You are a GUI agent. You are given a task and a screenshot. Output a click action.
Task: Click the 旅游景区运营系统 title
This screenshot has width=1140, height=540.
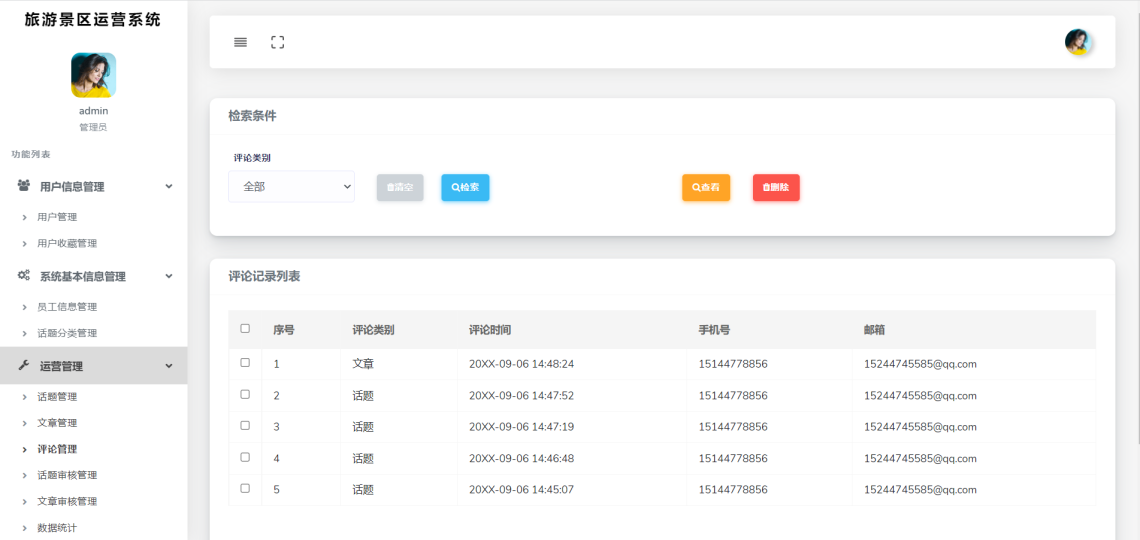[x=93, y=20]
